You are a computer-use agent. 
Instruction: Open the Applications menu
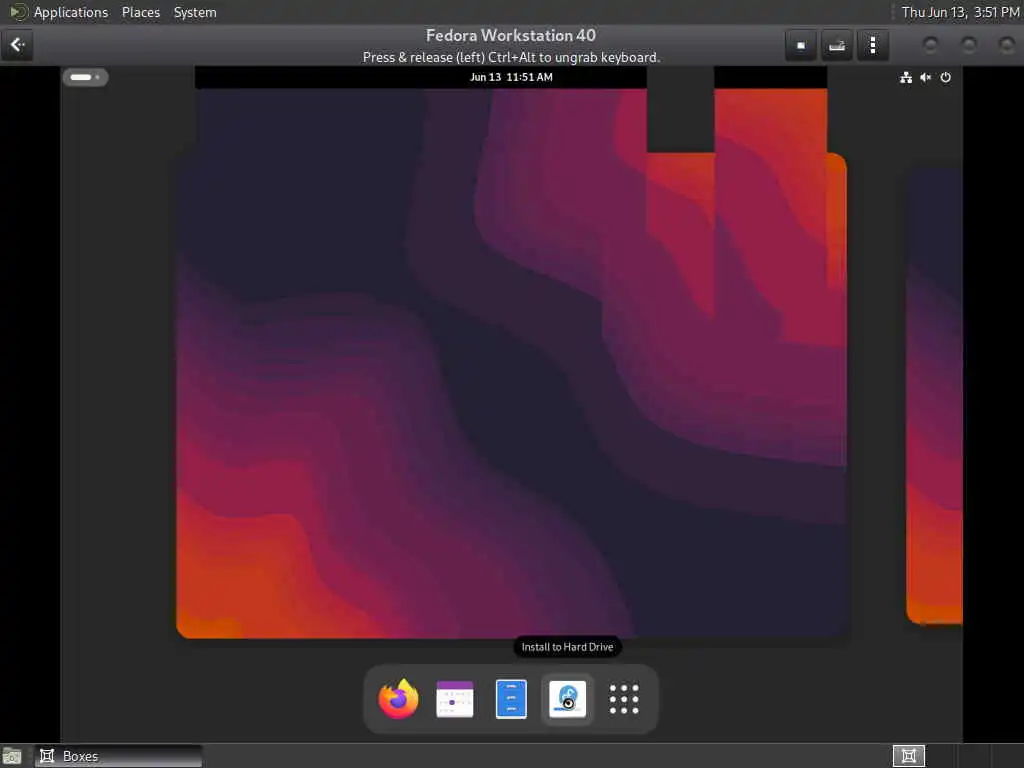point(71,12)
